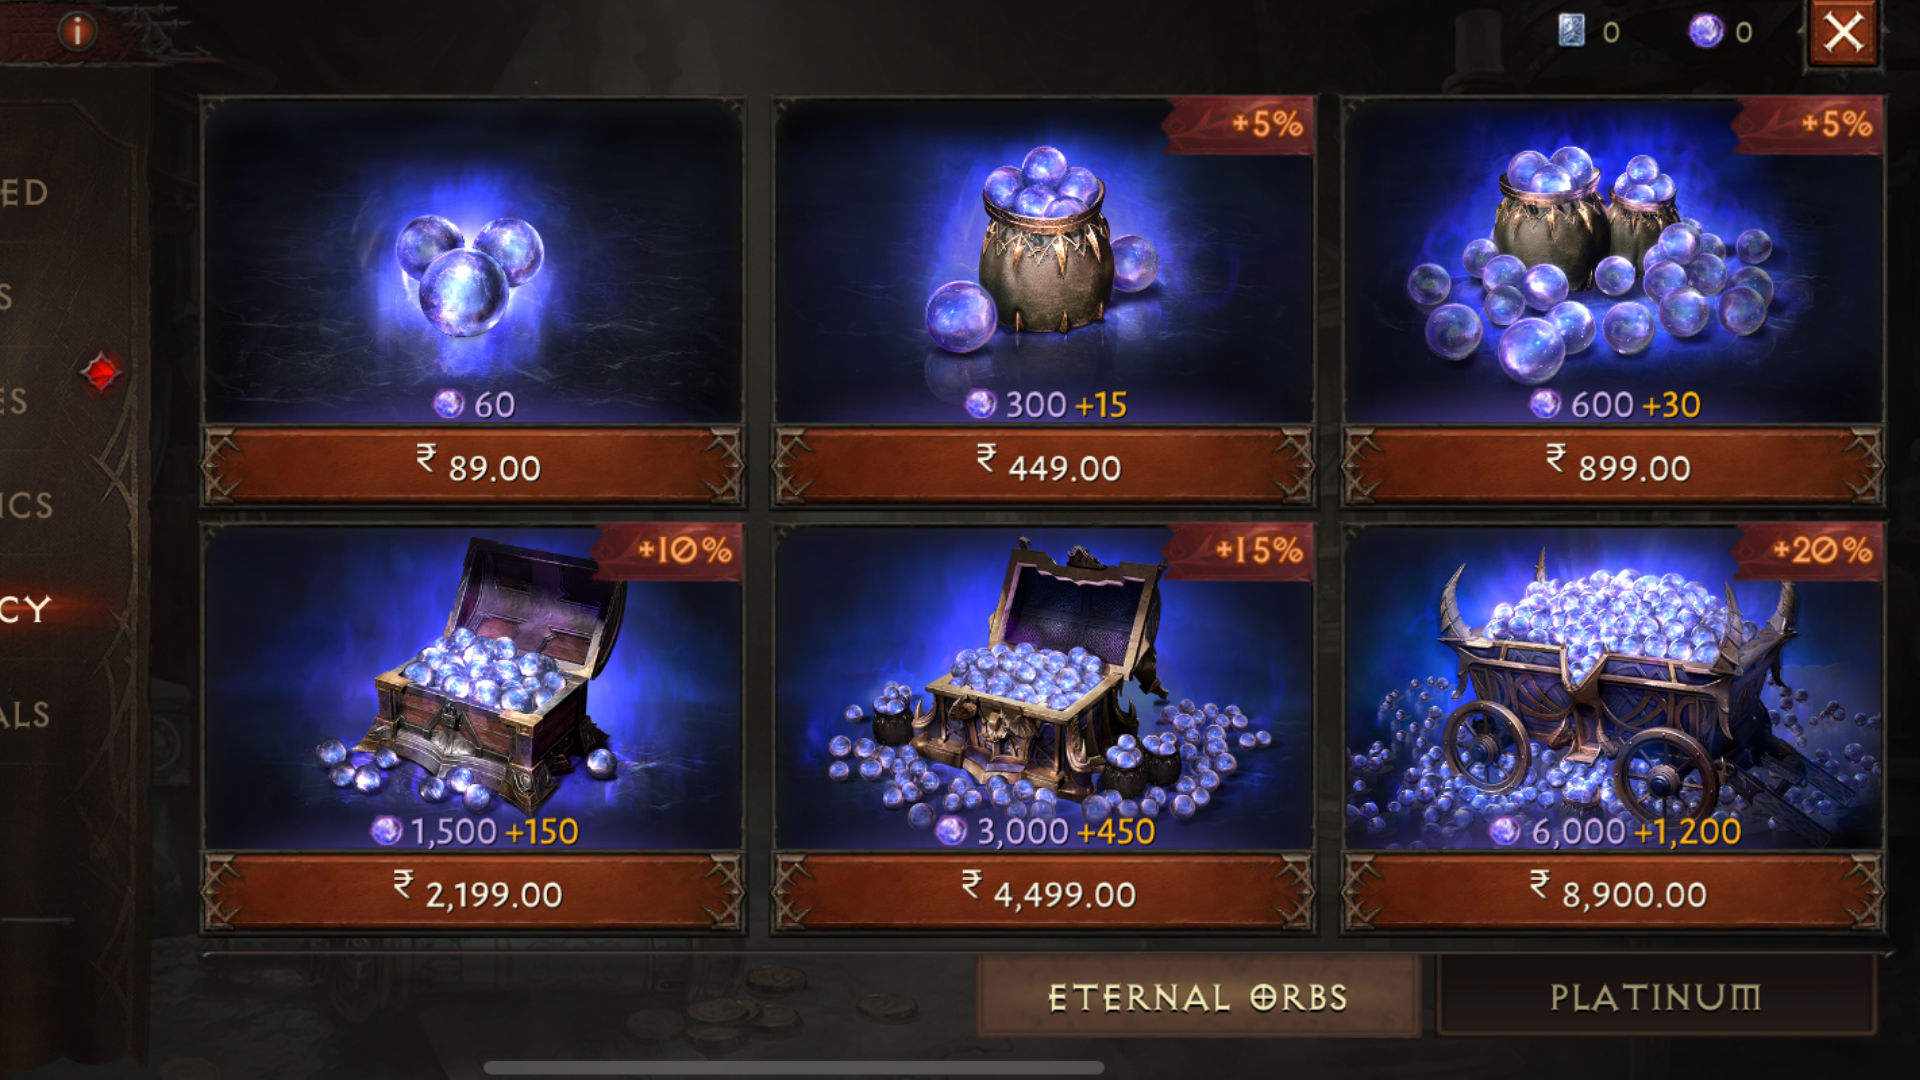Viewport: 1920px width, 1080px height.
Task: Choose the orb pouch 300 +15 pack
Action: click(1043, 262)
